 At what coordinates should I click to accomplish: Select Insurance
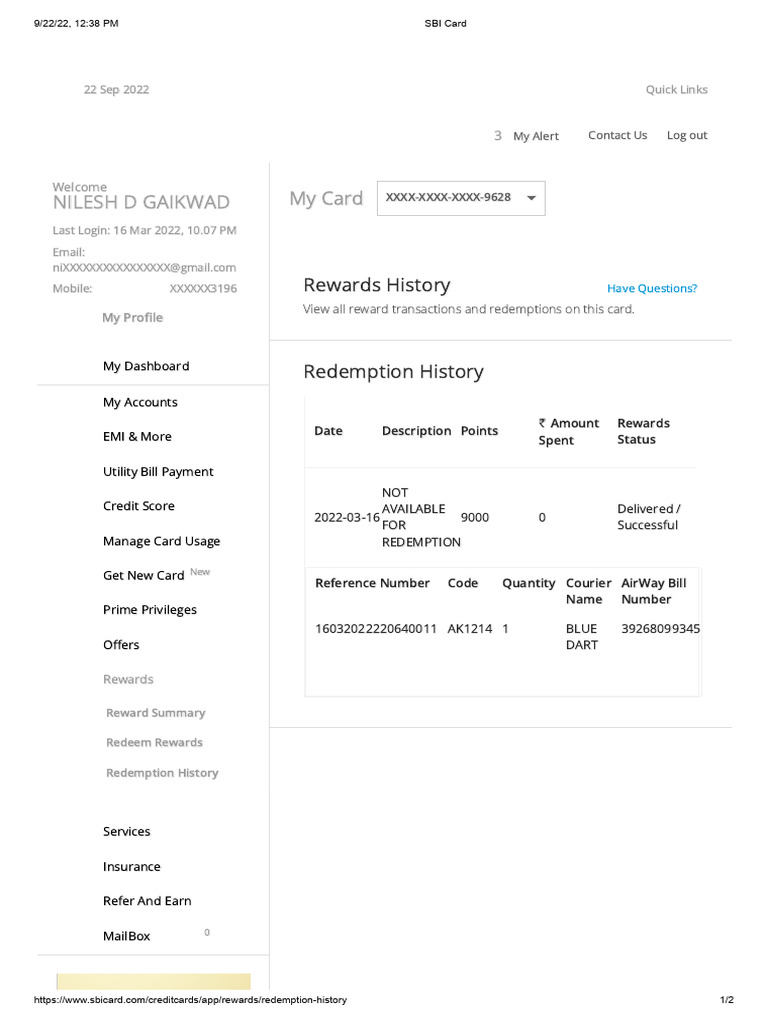pos(131,867)
